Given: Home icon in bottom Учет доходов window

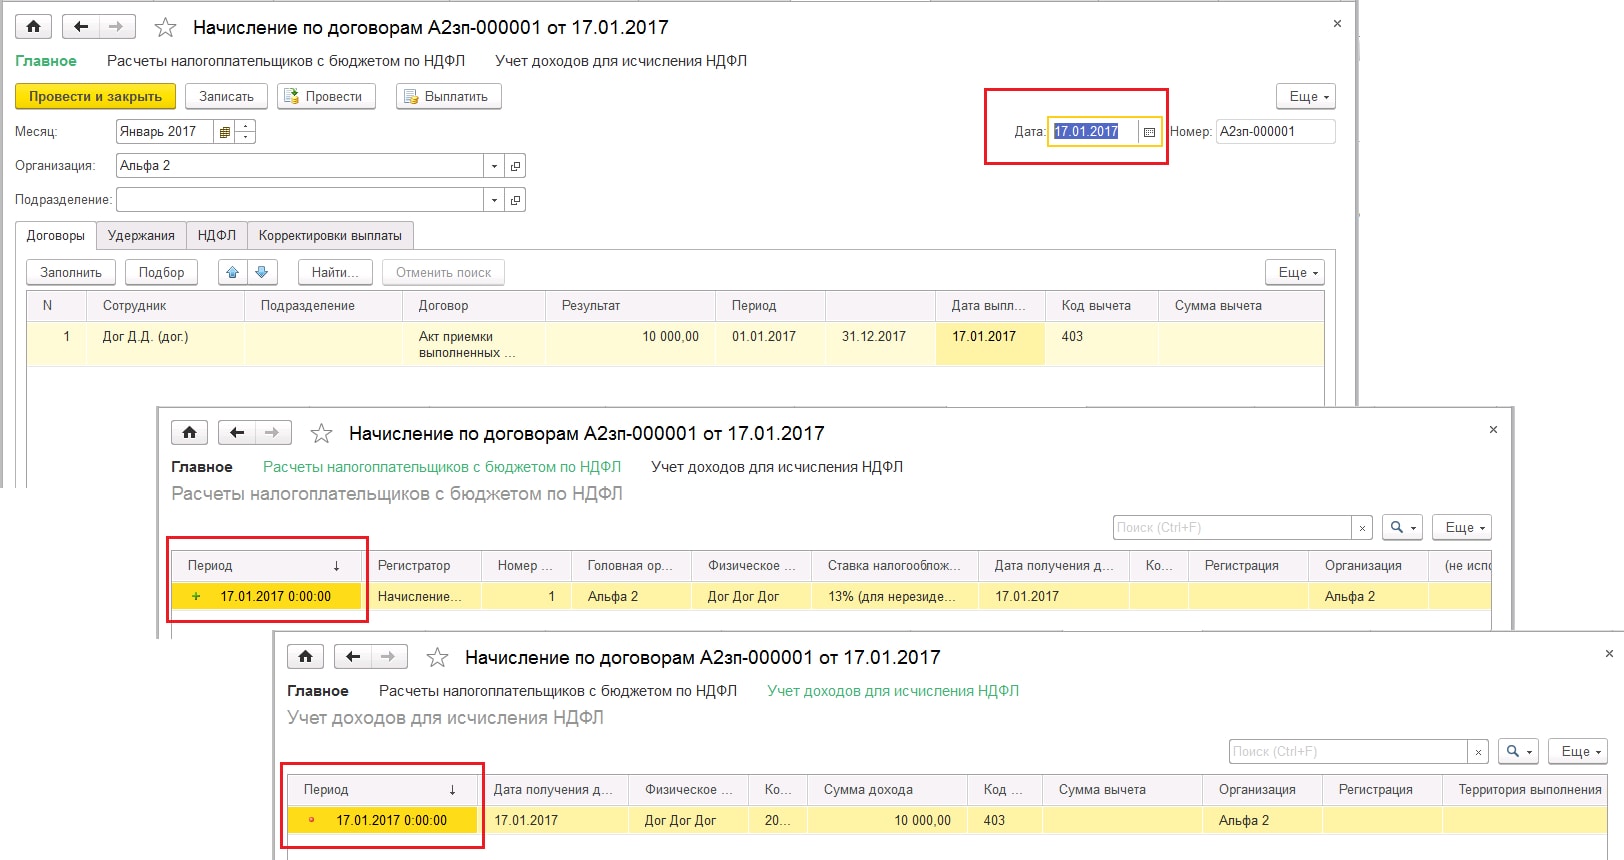Looking at the screenshot, I should point(305,657).
